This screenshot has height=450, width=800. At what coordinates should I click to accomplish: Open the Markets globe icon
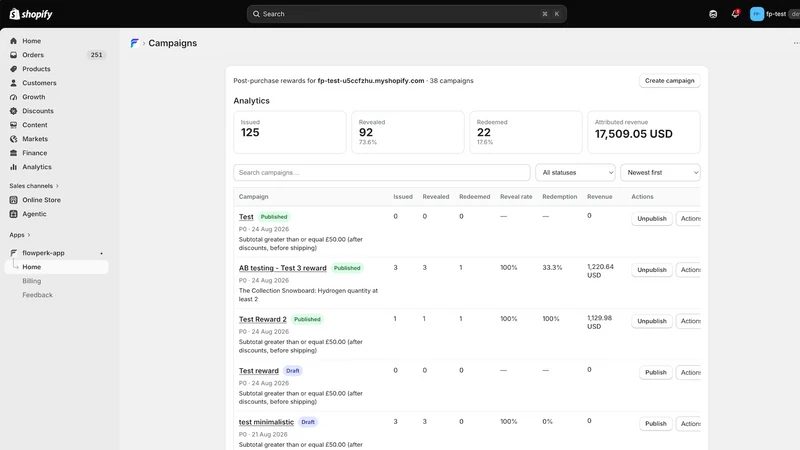click(x=14, y=139)
